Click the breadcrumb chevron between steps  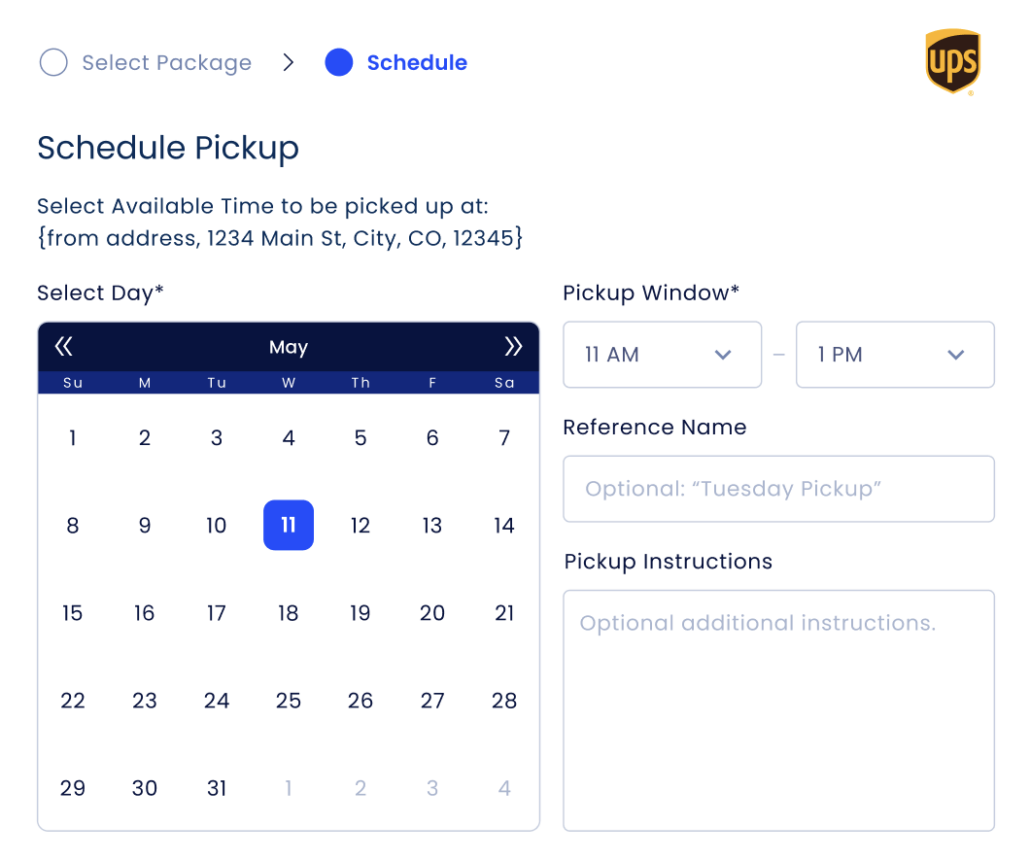point(288,62)
